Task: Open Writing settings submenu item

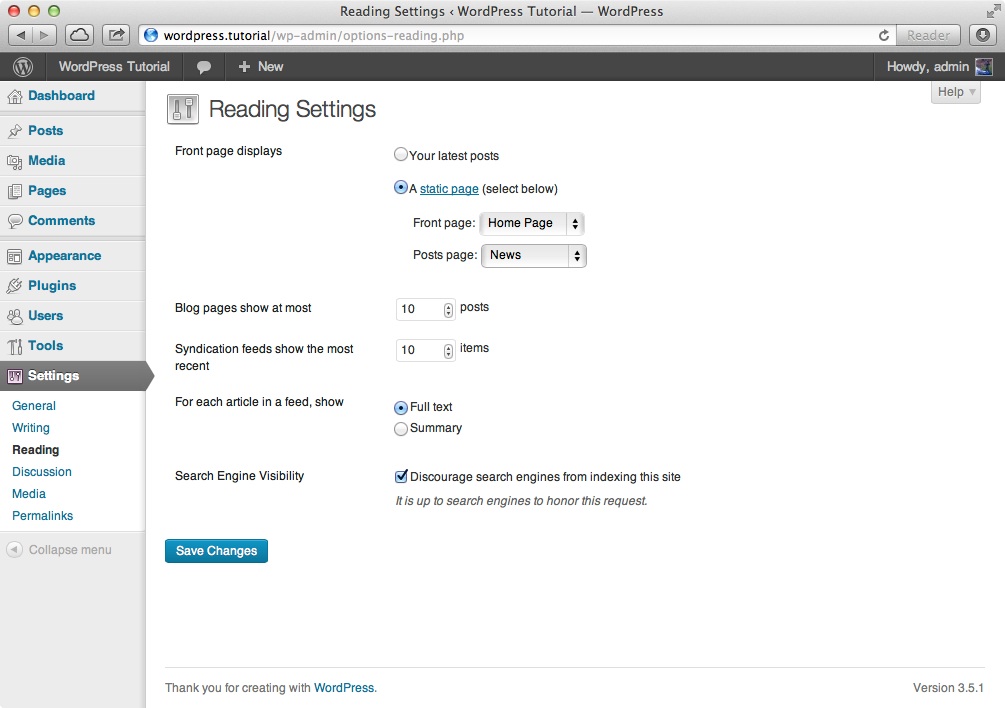Action: (31, 427)
